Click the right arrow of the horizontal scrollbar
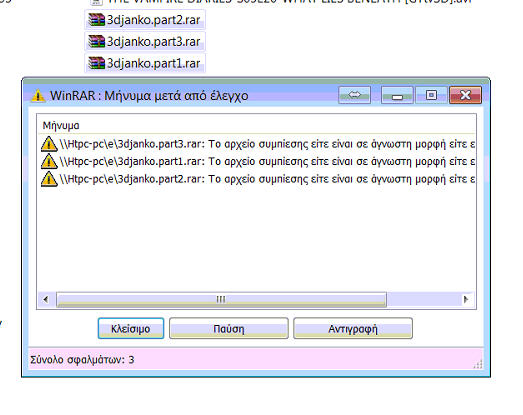 coord(466,299)
